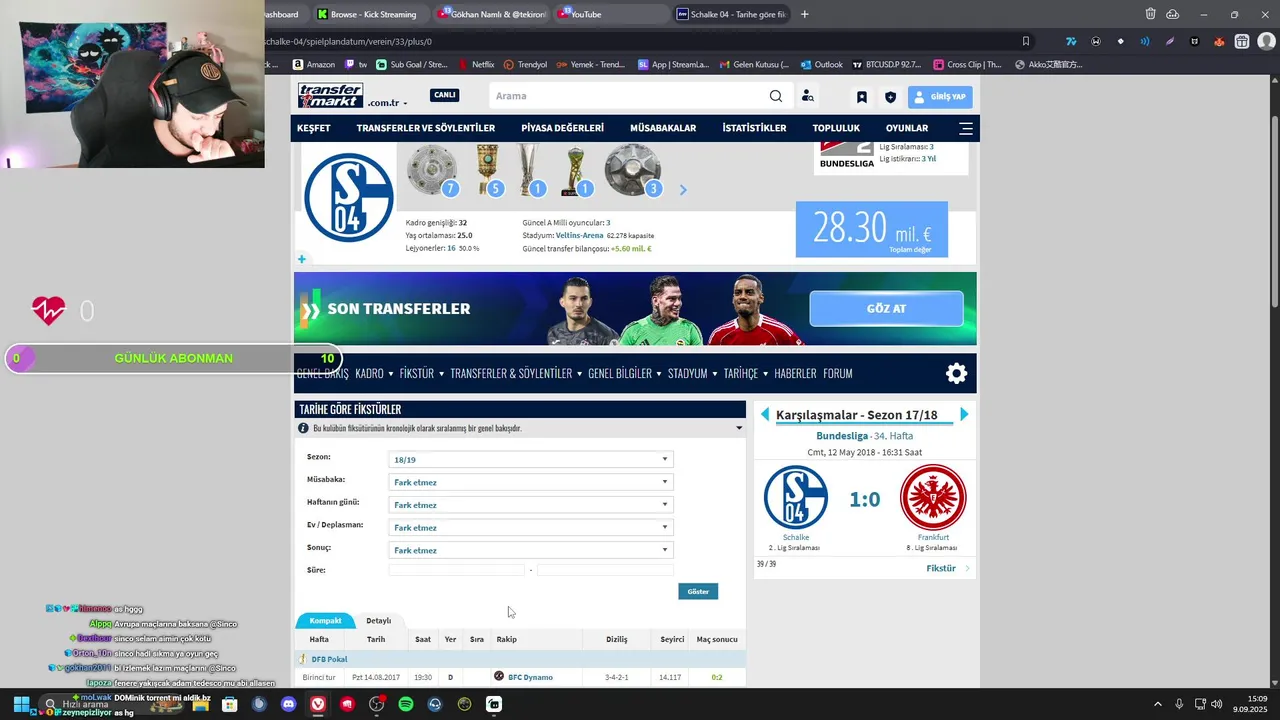
Task: Bookmark page with address bar bookmark icon
Action: click(x=1025, y=41)
